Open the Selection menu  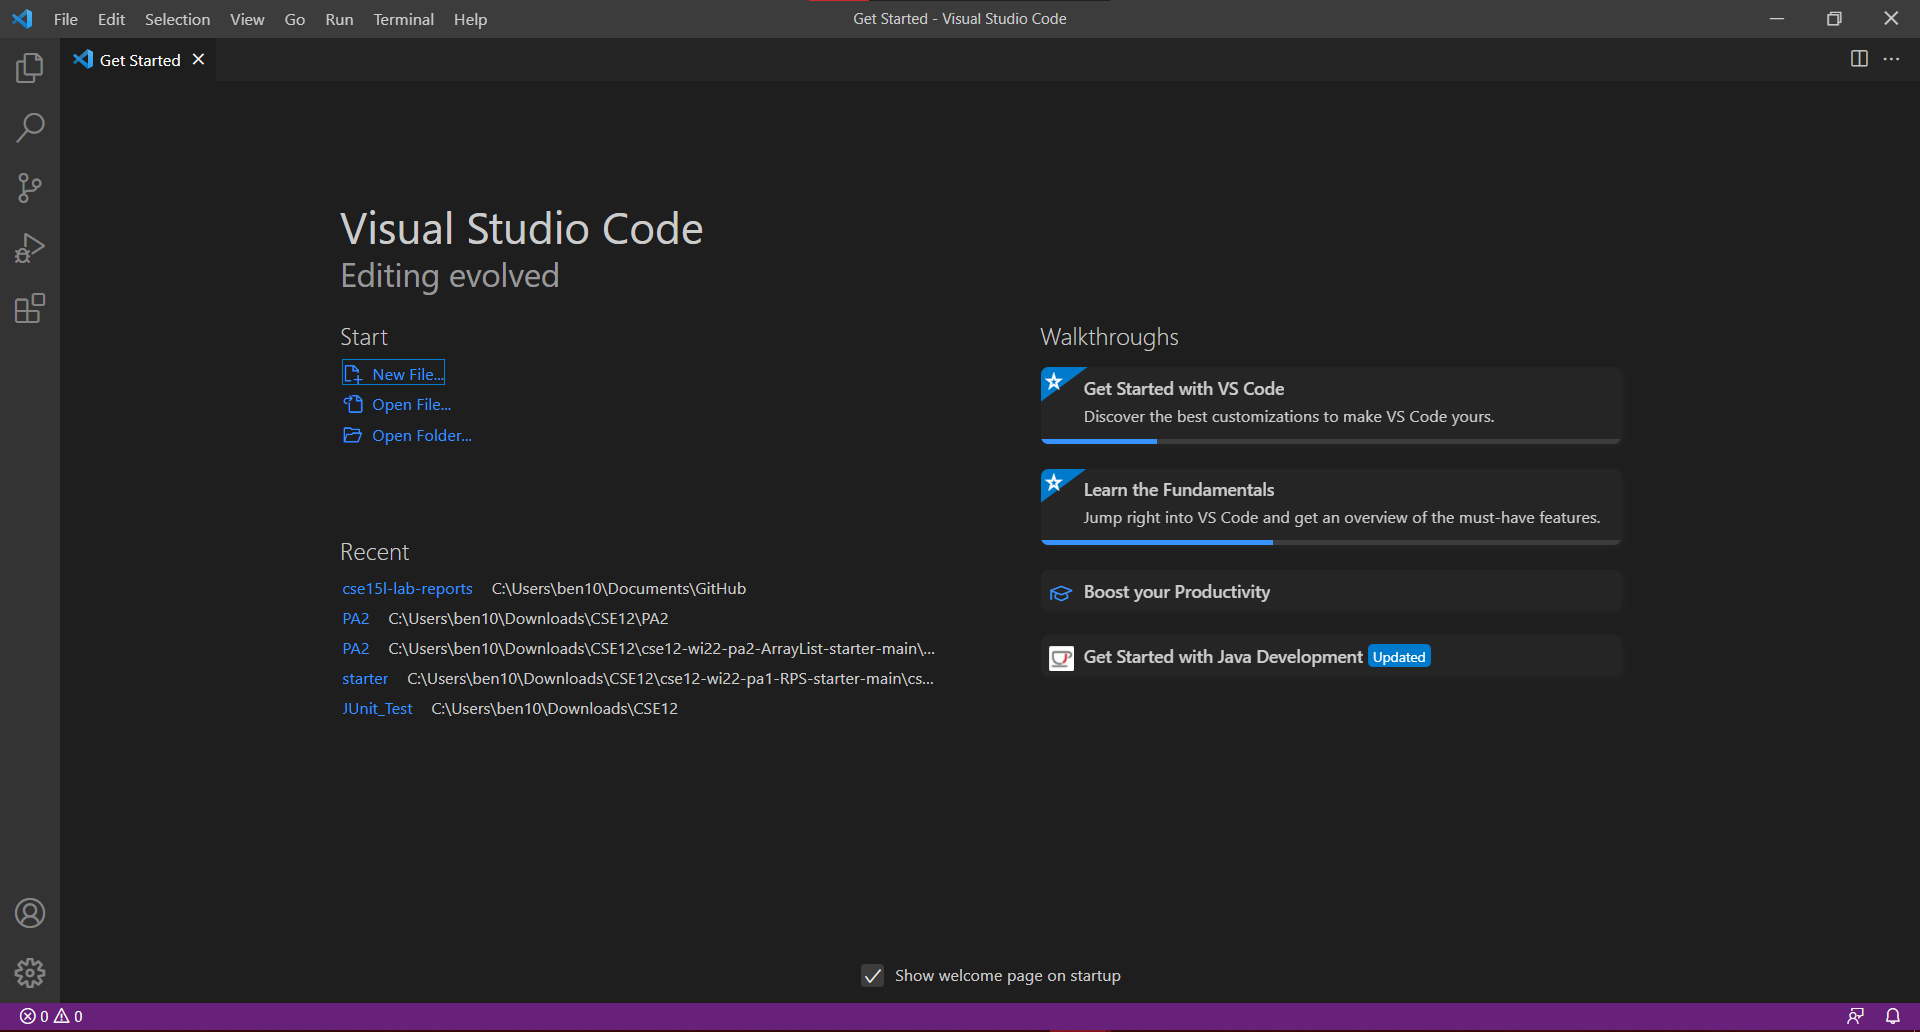[x=177, y=19]
